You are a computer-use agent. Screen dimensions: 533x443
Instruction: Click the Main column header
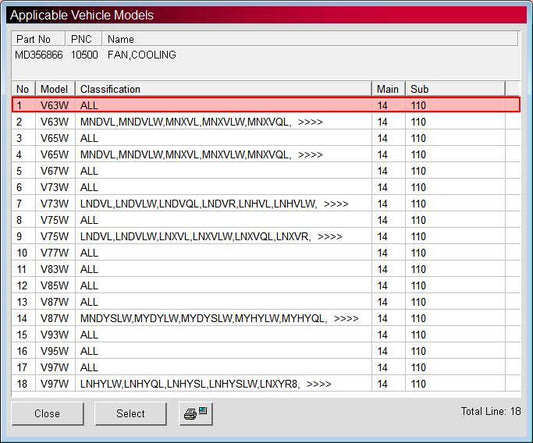tap(388, 89)
